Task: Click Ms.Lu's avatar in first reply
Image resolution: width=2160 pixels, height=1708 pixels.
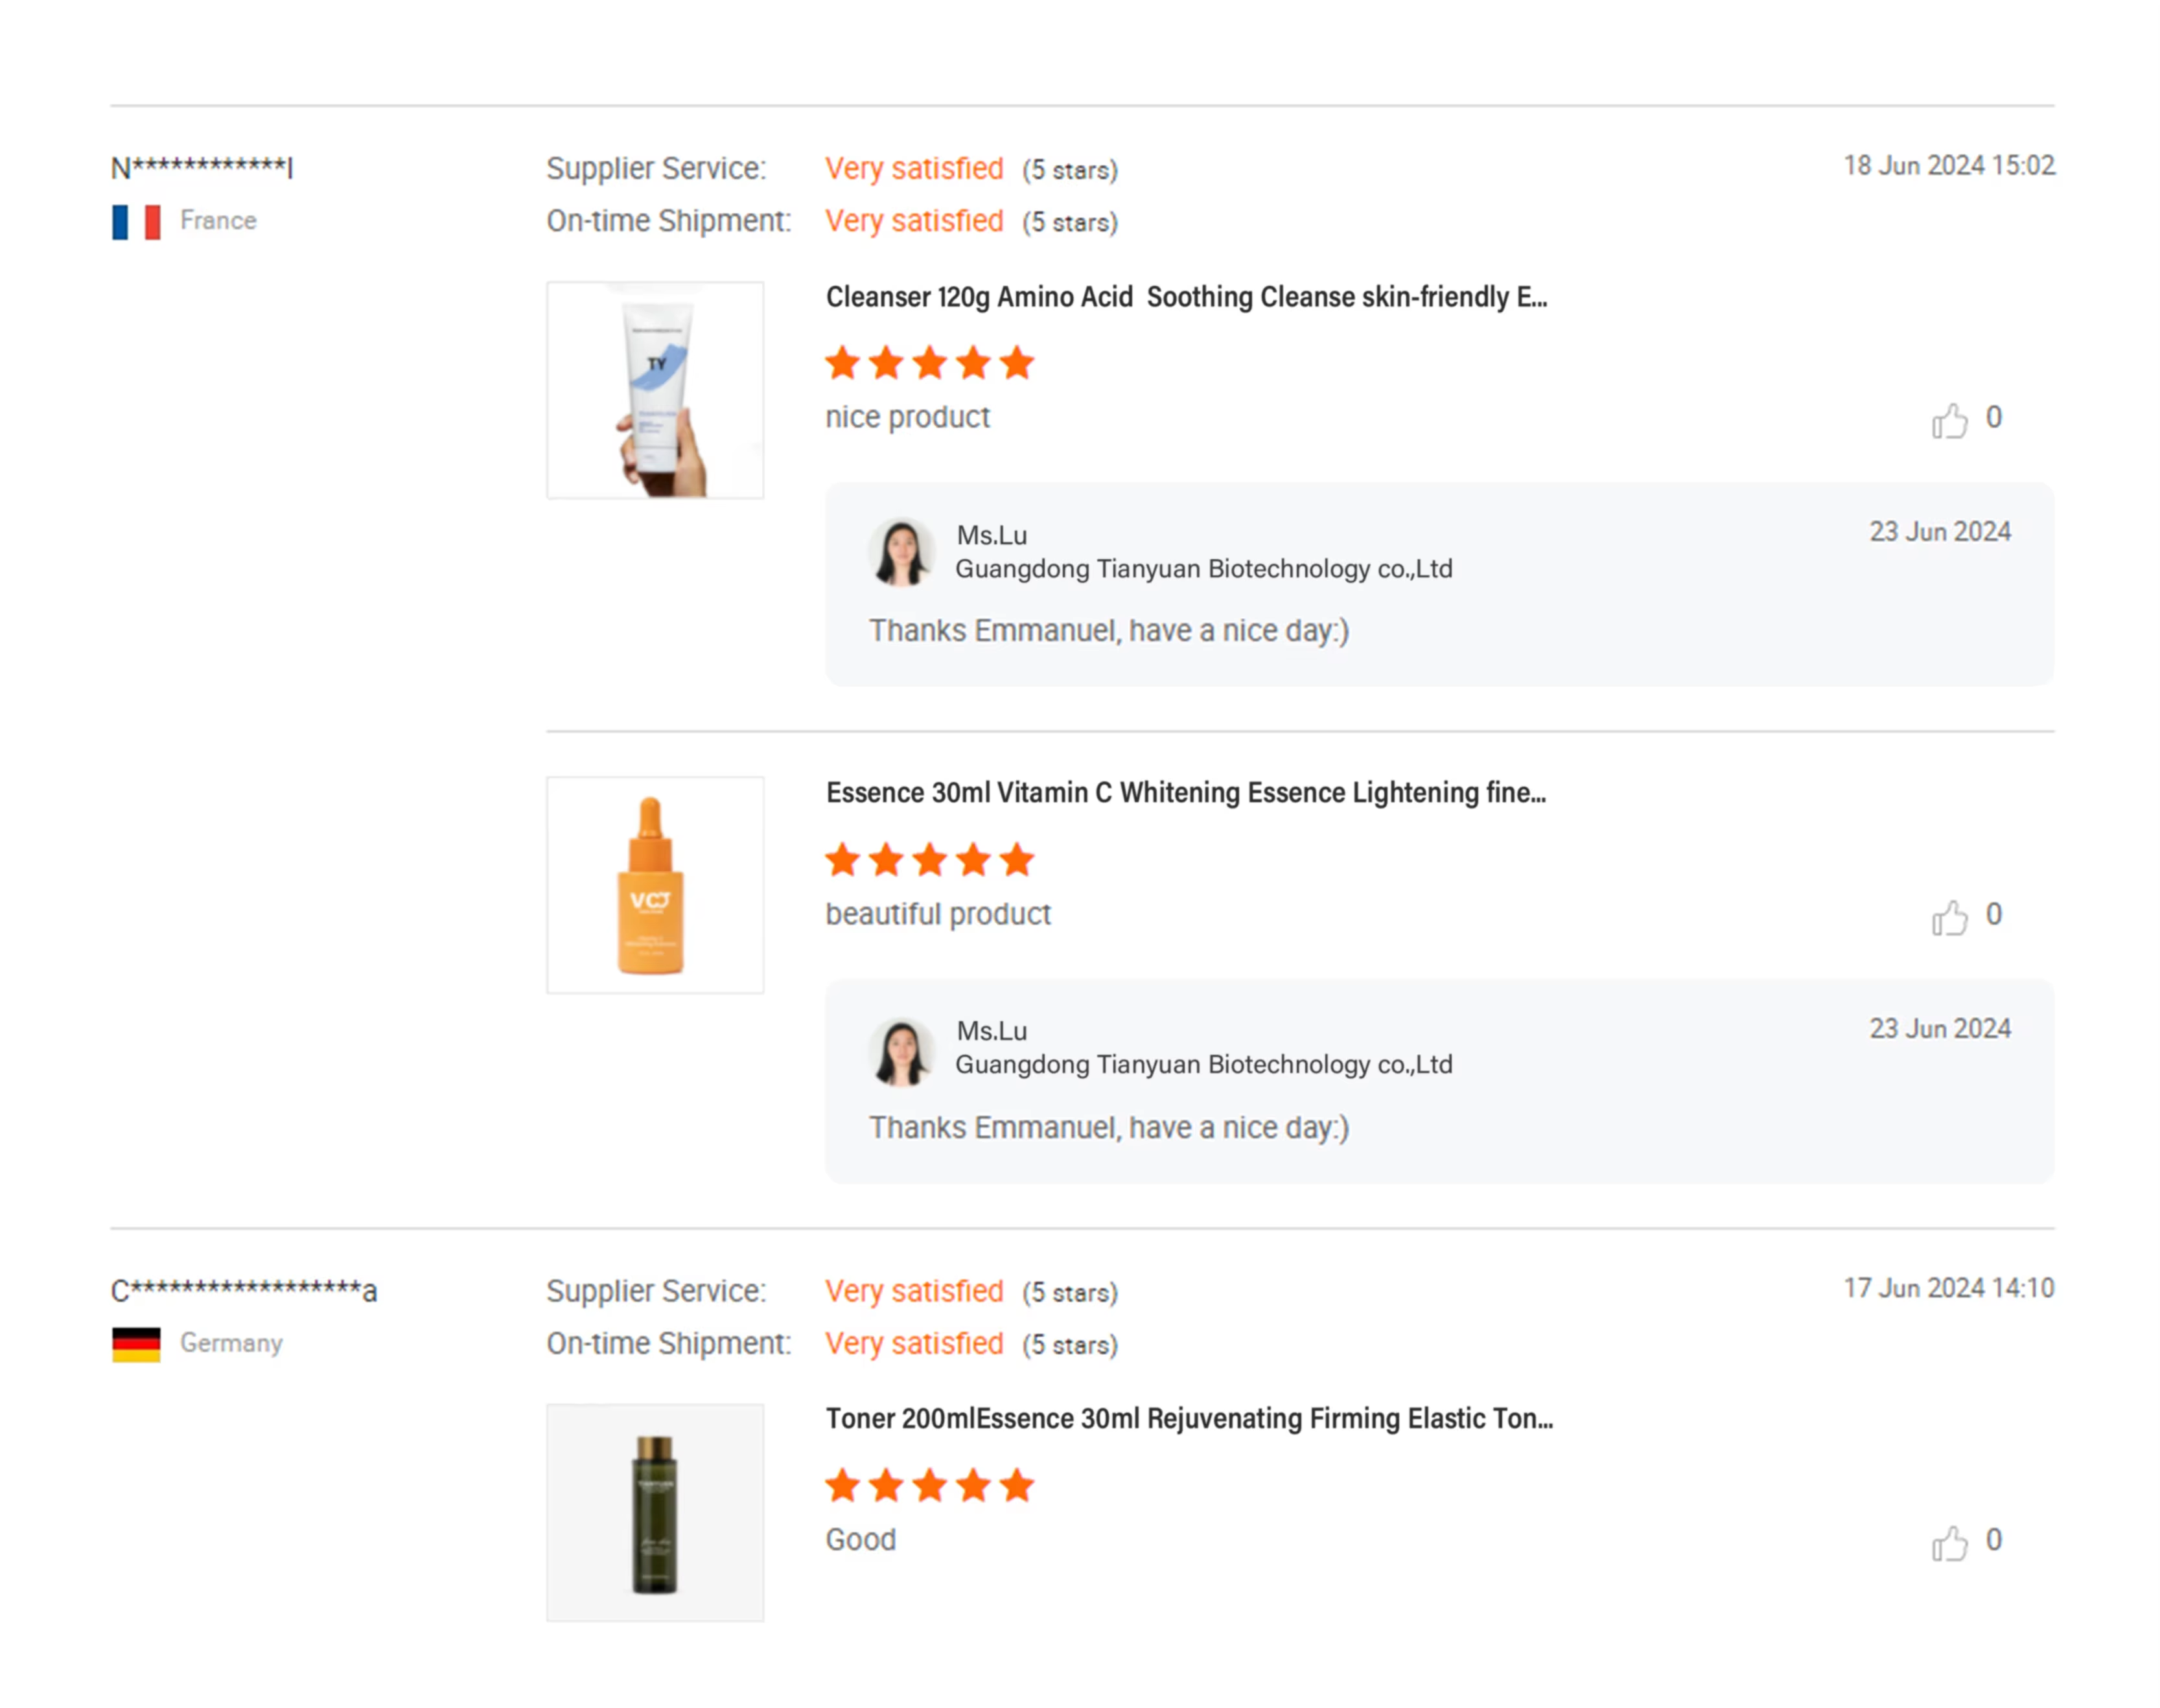Action: tap(901, 552)
